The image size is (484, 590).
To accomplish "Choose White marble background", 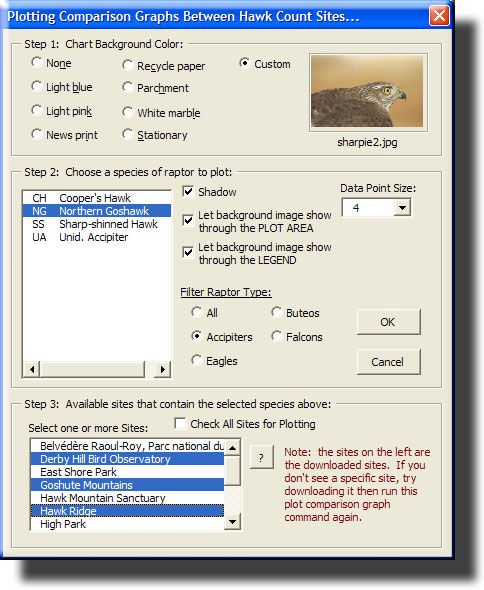I will pos(128,112).
